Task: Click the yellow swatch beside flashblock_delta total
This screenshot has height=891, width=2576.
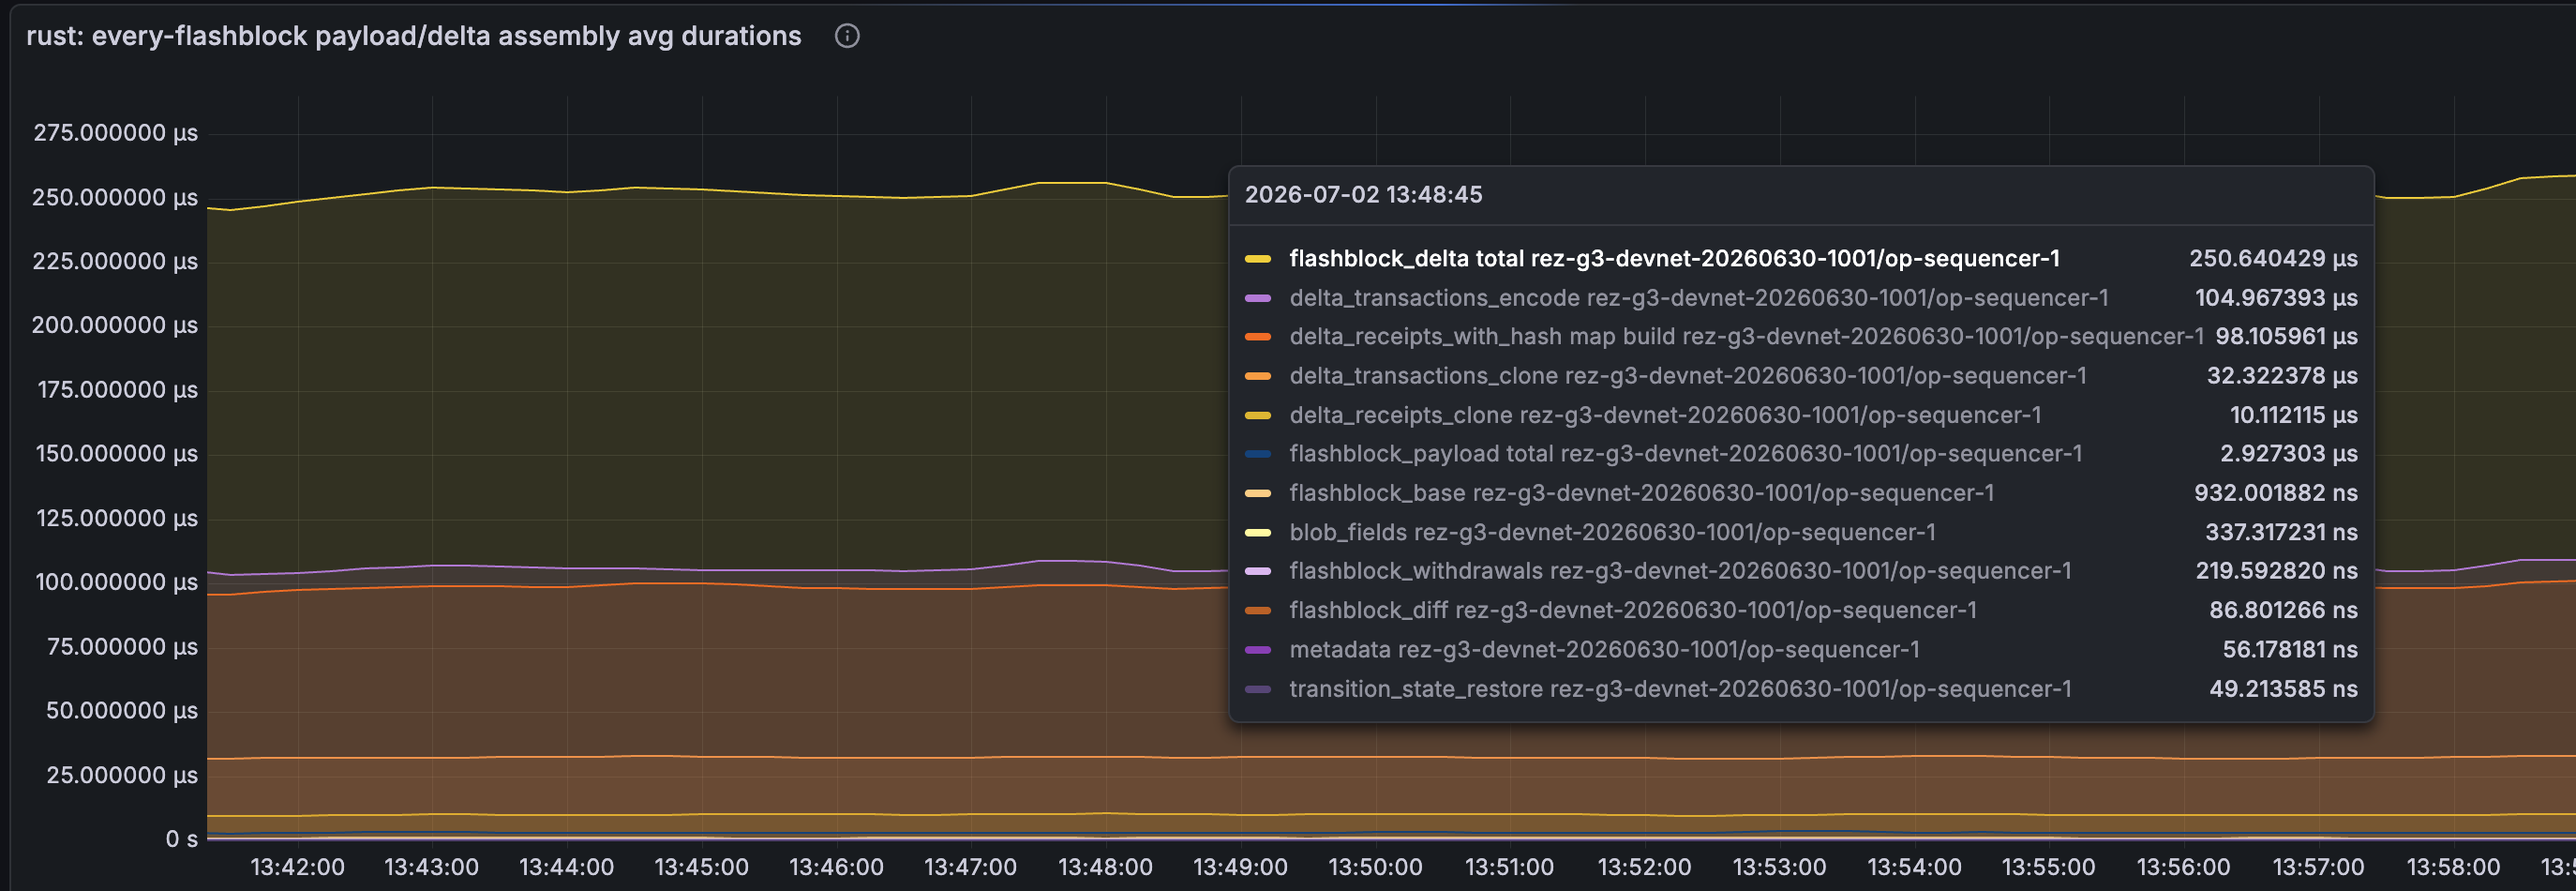Action: click(x=1257, y=259)
